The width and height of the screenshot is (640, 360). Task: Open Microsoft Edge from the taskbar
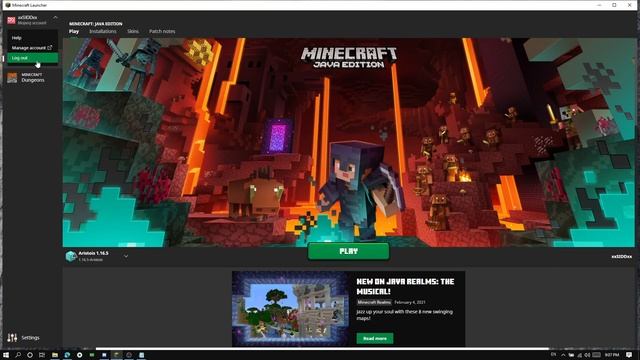(67, 355)
